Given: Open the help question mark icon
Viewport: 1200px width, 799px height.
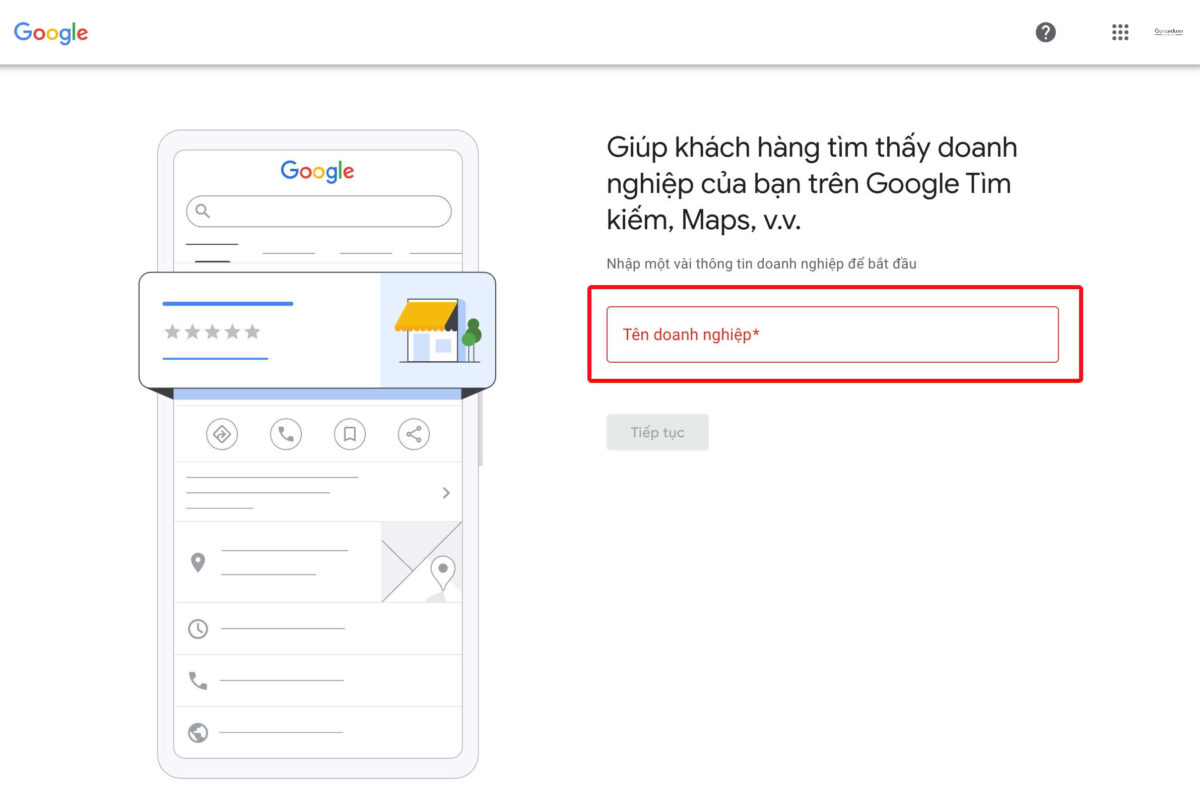Looking at the screenshot, I should 1045,32.
